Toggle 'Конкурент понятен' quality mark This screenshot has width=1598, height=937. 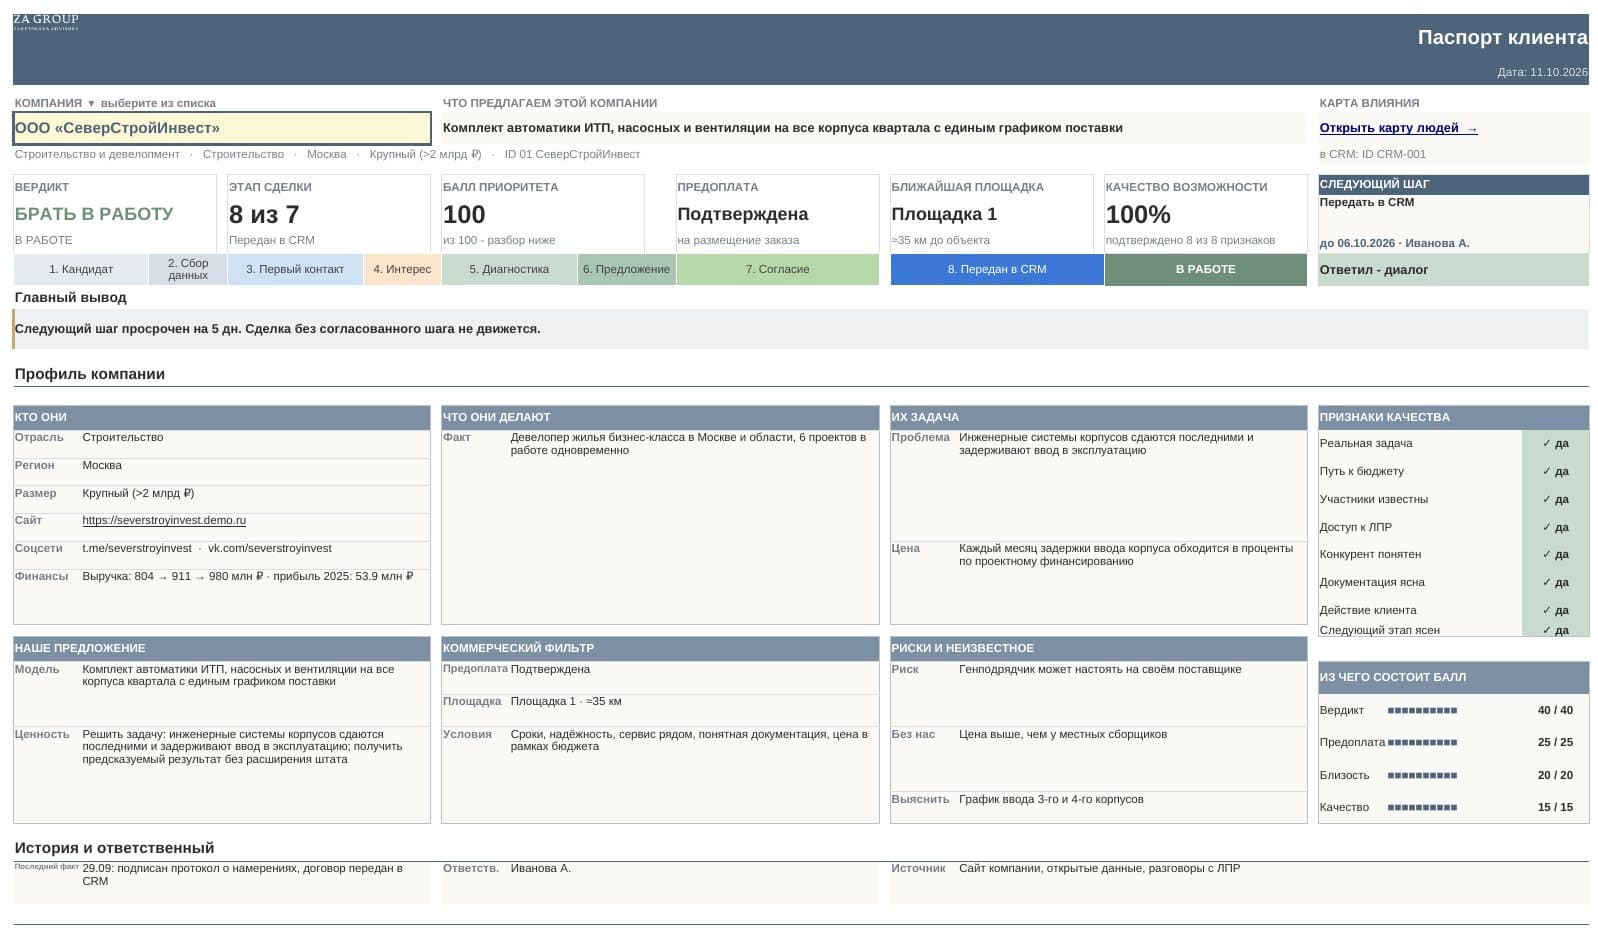click(1555, 554)
